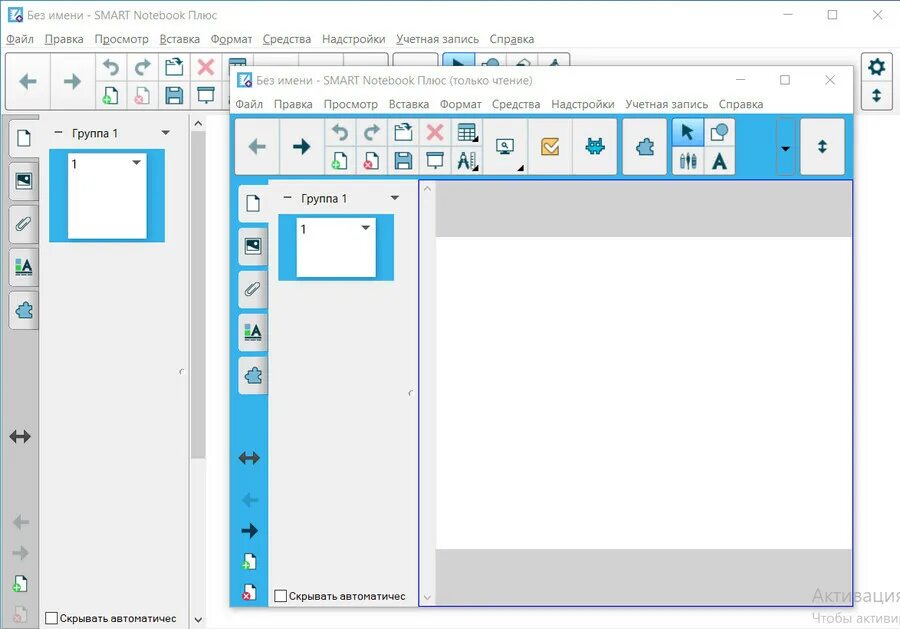Open page 1 thumbnail menu in back window

[137, 162]
